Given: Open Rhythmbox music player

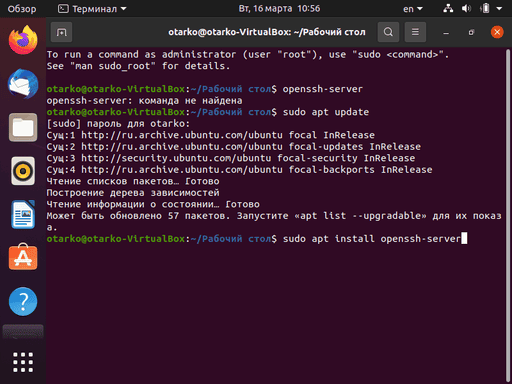Looking at the screenshot, I should pyautogui.click(x=23, y=171).
